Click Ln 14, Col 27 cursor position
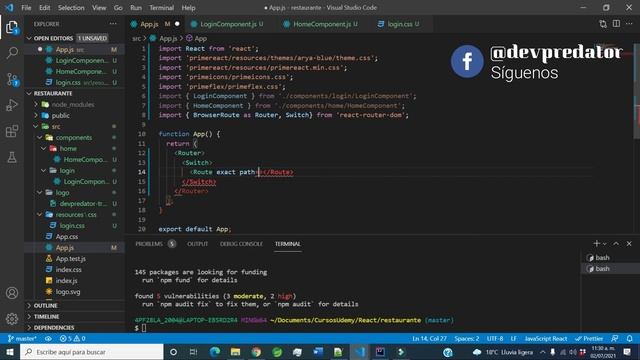Viewport: 640px width, 360px height. tap(429, 338)
